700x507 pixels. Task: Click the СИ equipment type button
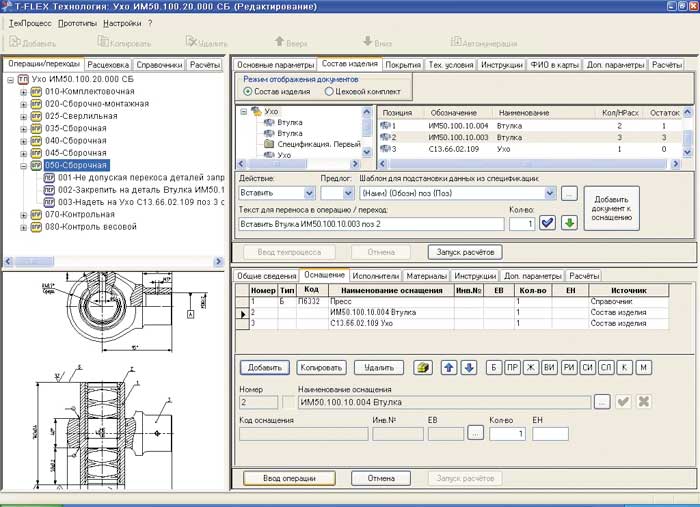588,367
